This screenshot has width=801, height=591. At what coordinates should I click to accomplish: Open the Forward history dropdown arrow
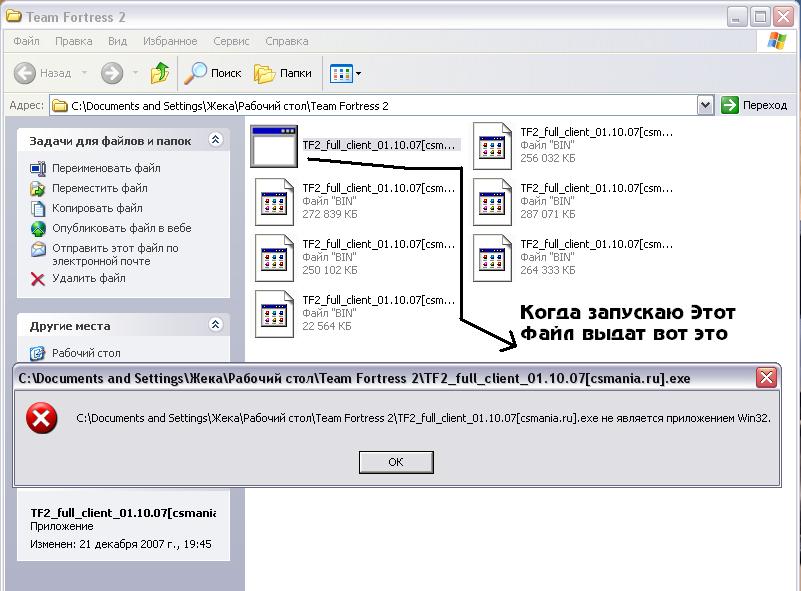[135, 73]
